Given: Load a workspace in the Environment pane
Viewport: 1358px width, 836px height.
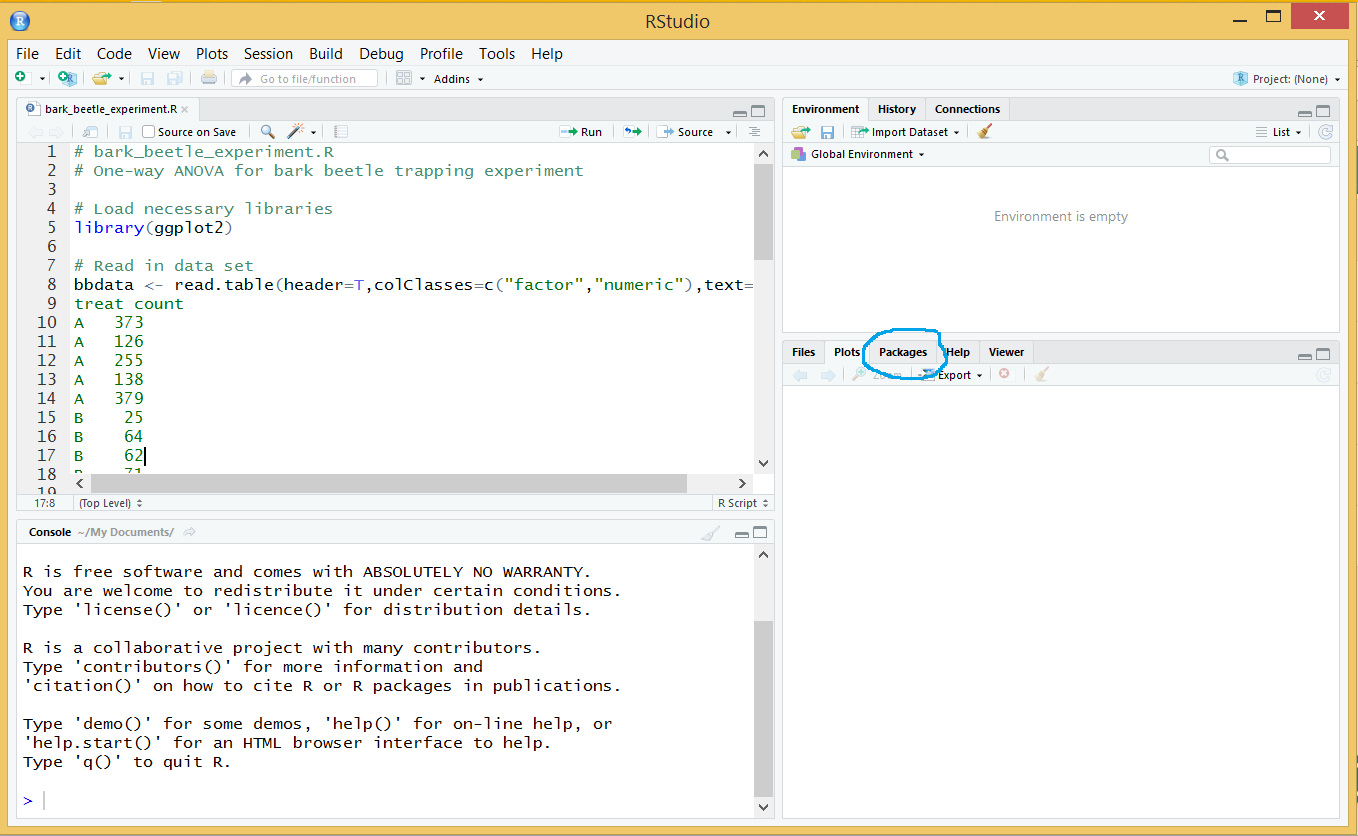Looking at the screenshot, I should [x=800, y=132].
